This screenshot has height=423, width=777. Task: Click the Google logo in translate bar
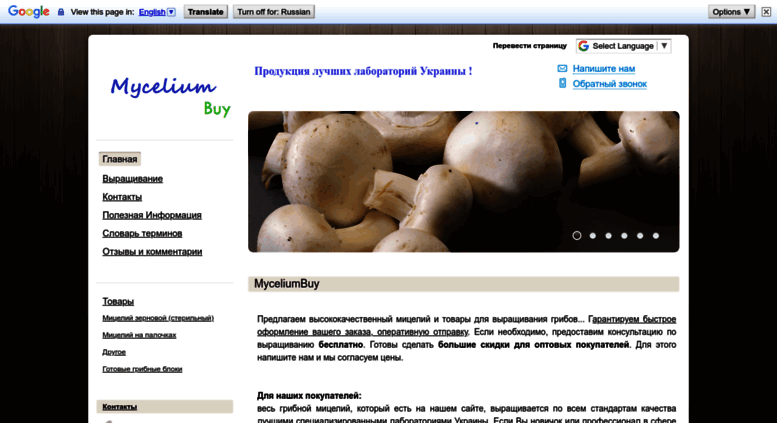29,12
